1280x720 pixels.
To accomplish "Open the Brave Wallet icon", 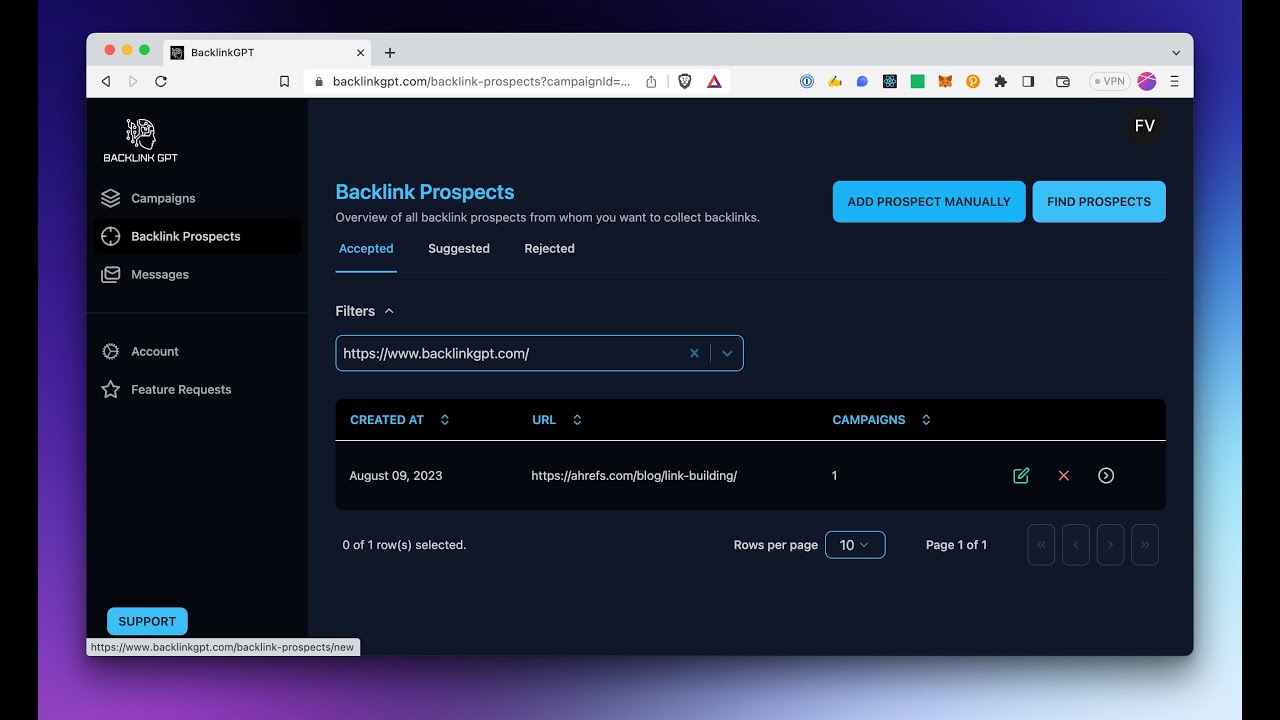I will coord(1063,82).
